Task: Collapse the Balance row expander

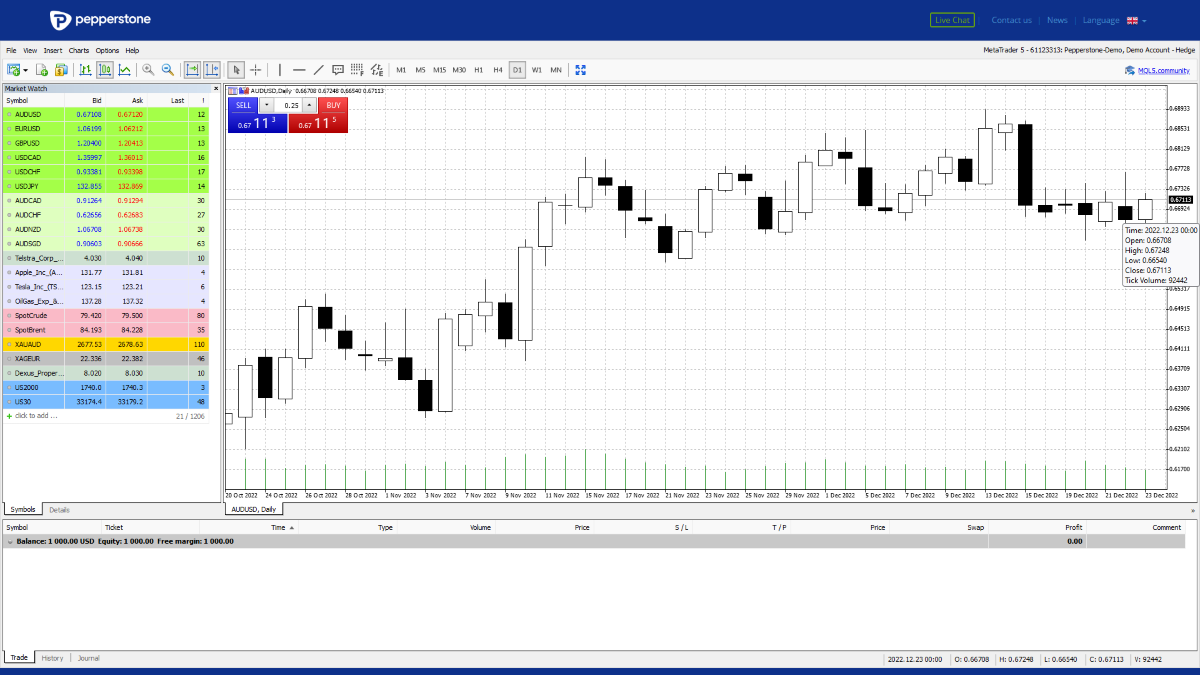Action: (10, 541)
